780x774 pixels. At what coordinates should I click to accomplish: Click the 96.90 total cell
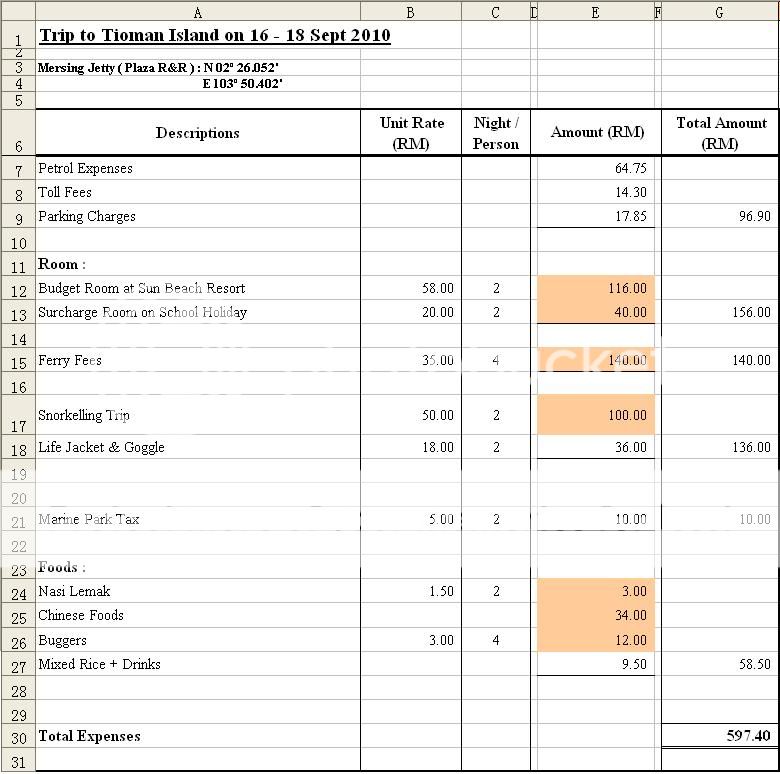click(720, 216)
